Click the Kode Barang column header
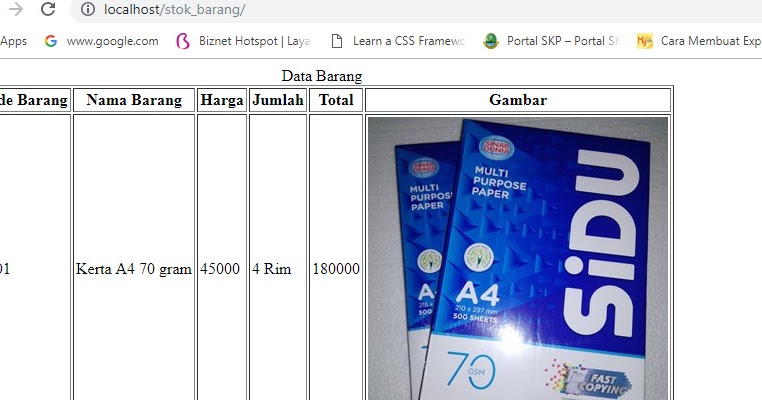Viewport: 762px width, 400px height. [x=34, y=100]
